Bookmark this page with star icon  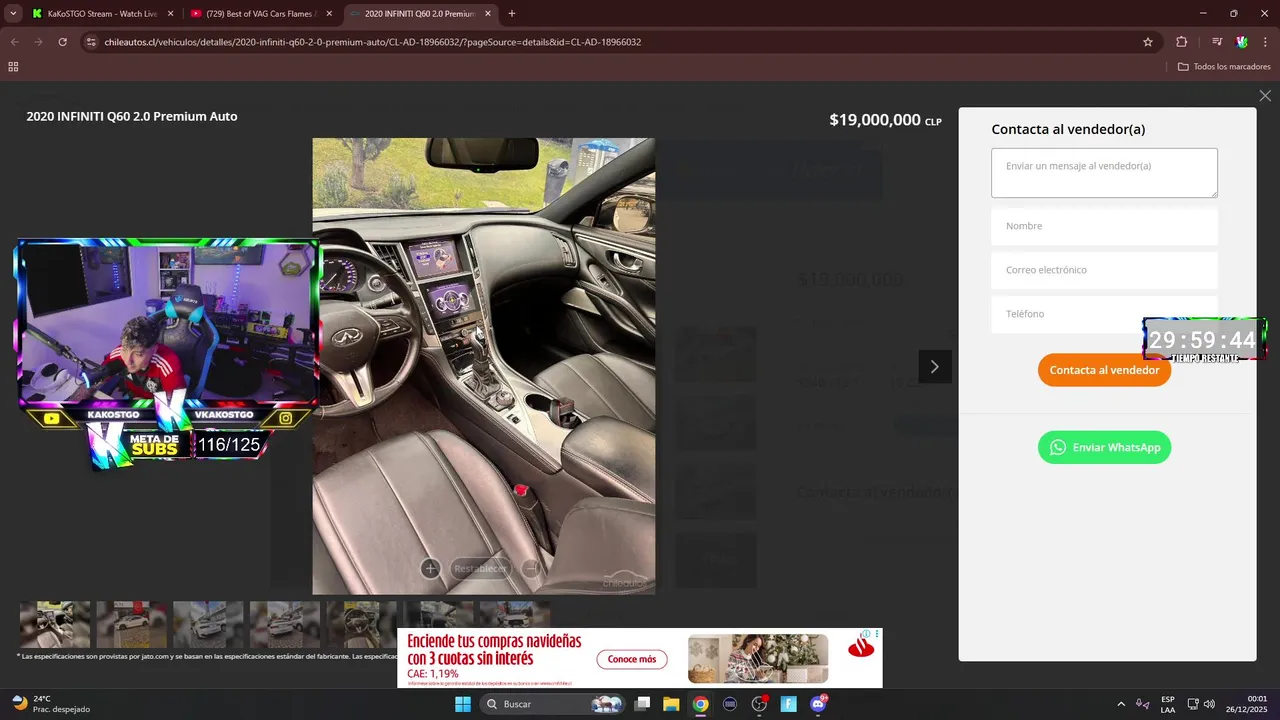(x=1148, y=42)
